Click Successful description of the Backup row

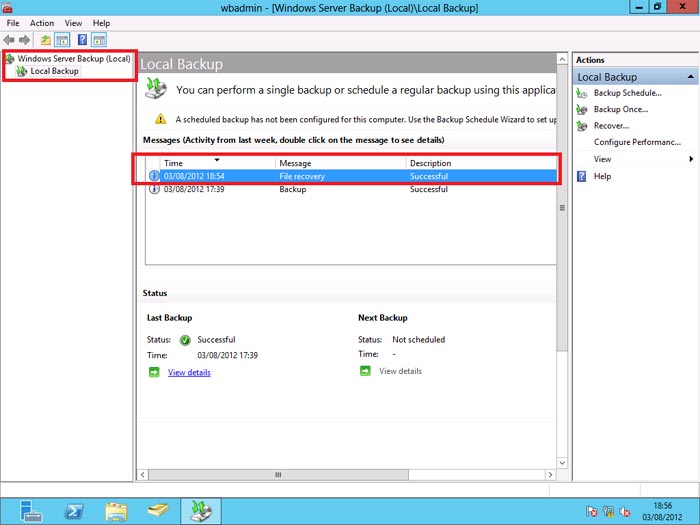pyautogui.click(x=429, y=189)
